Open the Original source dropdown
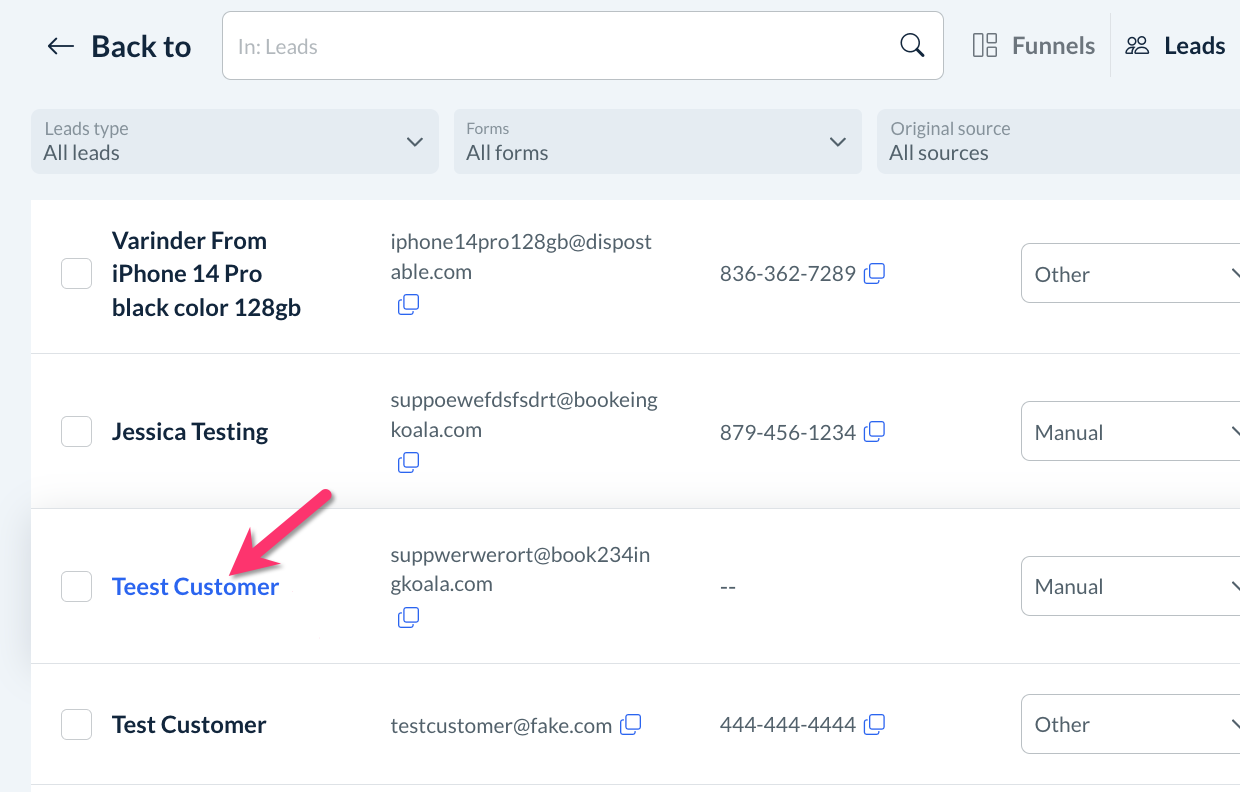 [x=1058, y=141]
